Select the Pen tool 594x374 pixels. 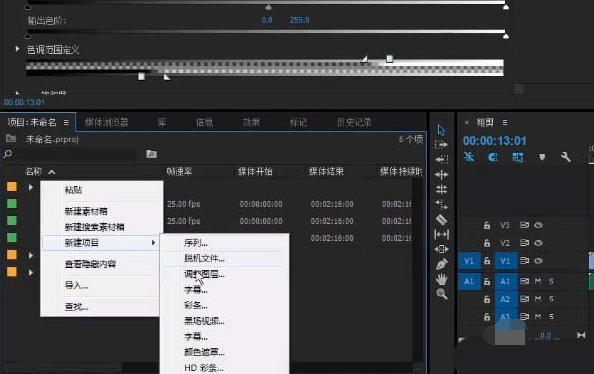441,264
